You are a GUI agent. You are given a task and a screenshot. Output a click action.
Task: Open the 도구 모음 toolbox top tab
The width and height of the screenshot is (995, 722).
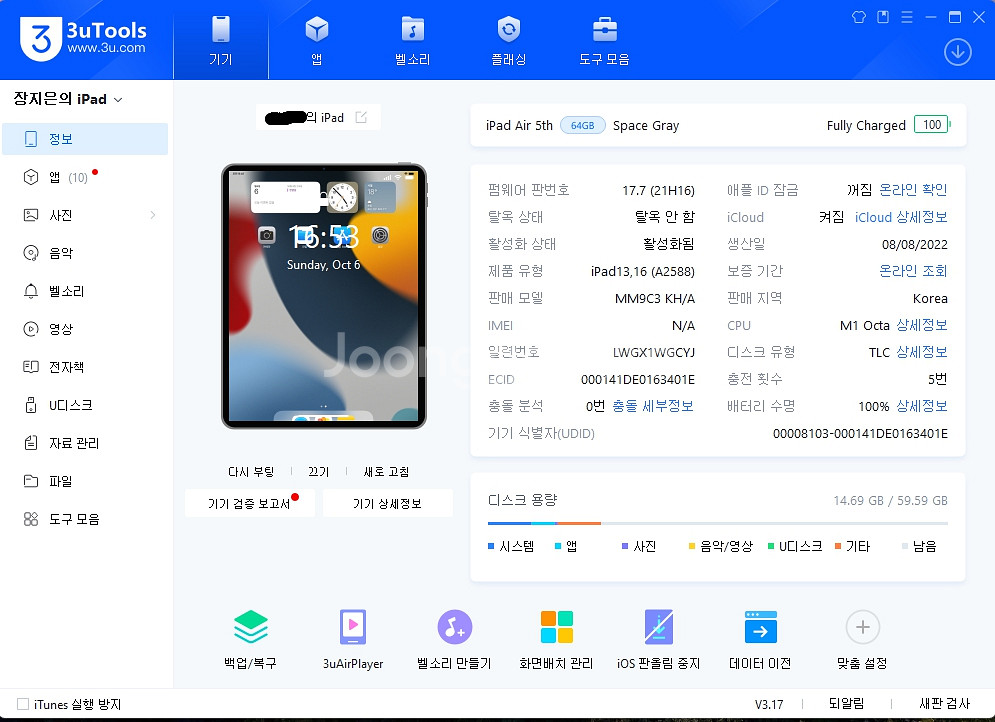tap(604, 41)
